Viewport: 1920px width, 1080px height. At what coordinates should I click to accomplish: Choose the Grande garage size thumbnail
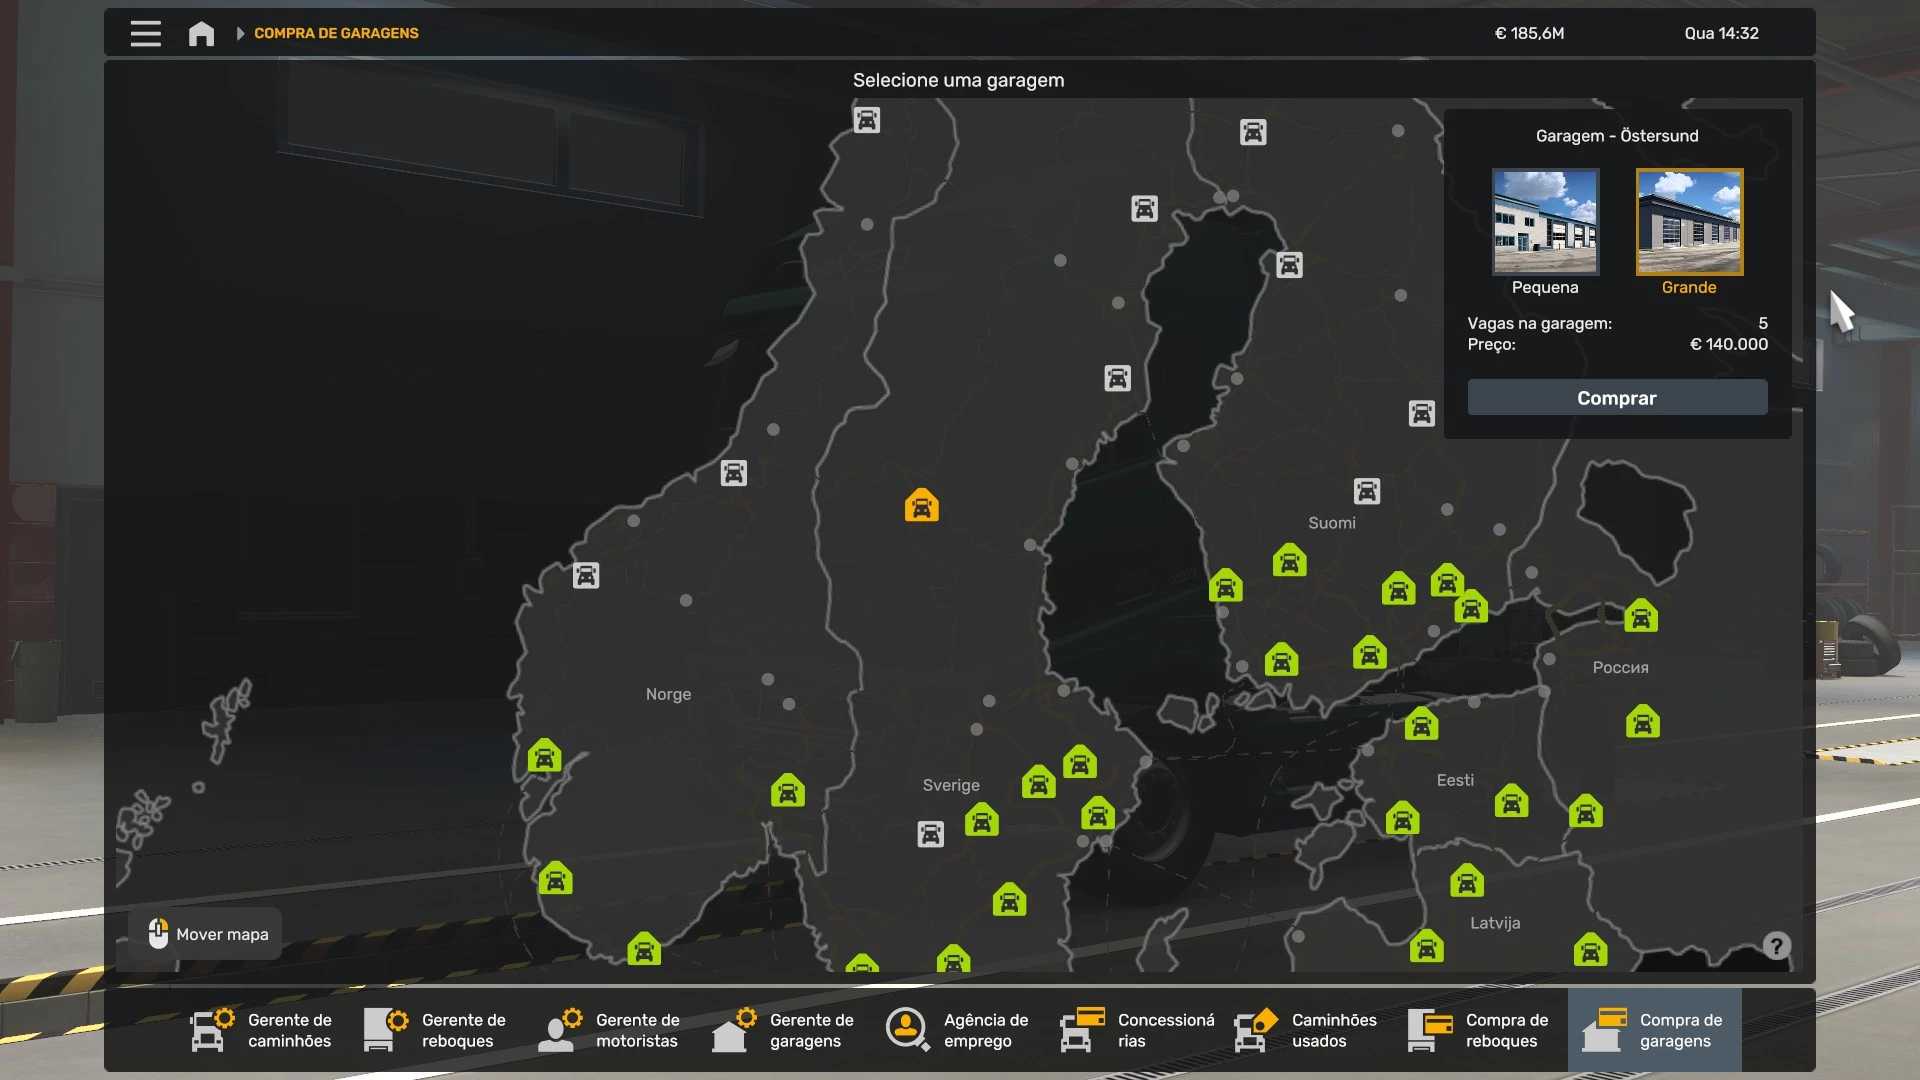pyautogui.click(x=1688, y=222)
